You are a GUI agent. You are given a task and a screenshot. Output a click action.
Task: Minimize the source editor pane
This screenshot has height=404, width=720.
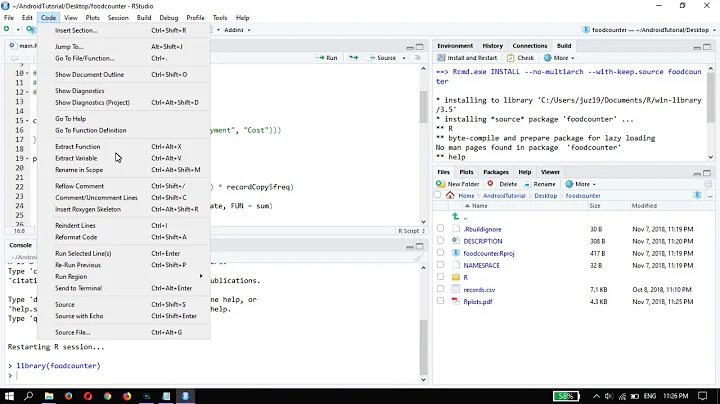(x=410, y=47)
